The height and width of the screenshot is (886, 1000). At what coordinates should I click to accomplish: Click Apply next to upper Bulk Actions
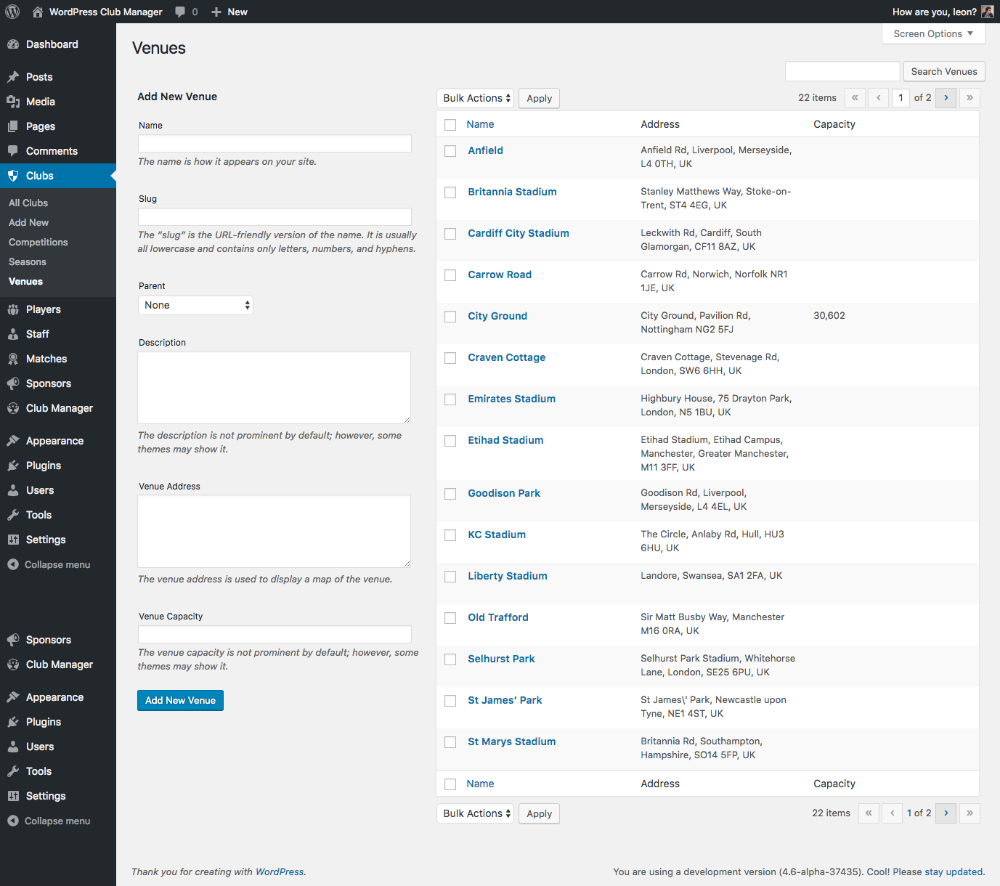539,98
